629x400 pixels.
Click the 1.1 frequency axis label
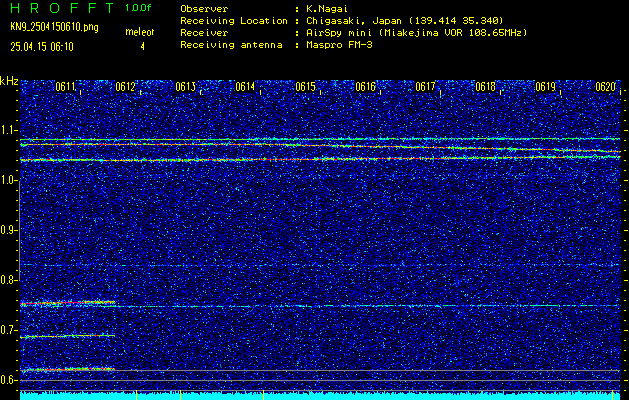(x=8, y=130)
